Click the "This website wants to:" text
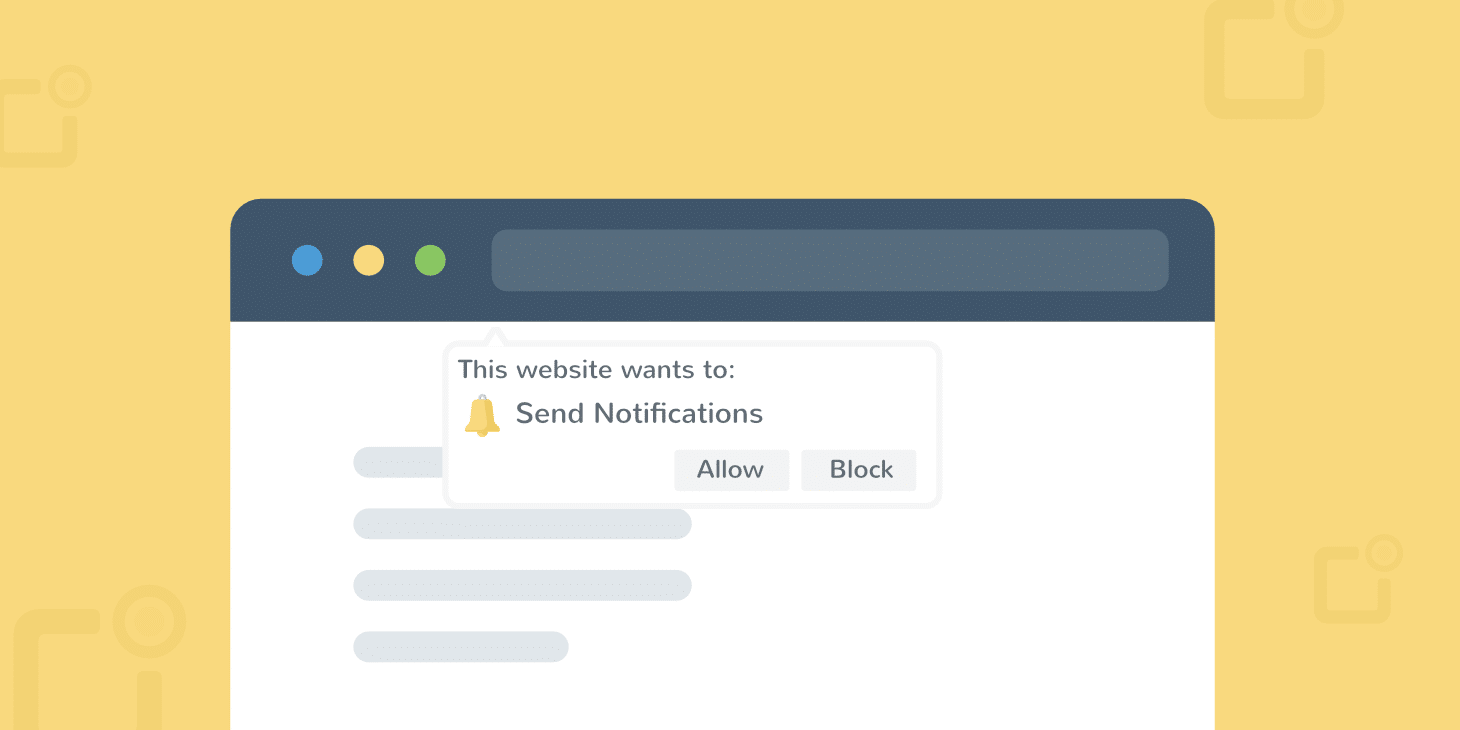This screenshot has height=730, width=1460. pos(596,370)
